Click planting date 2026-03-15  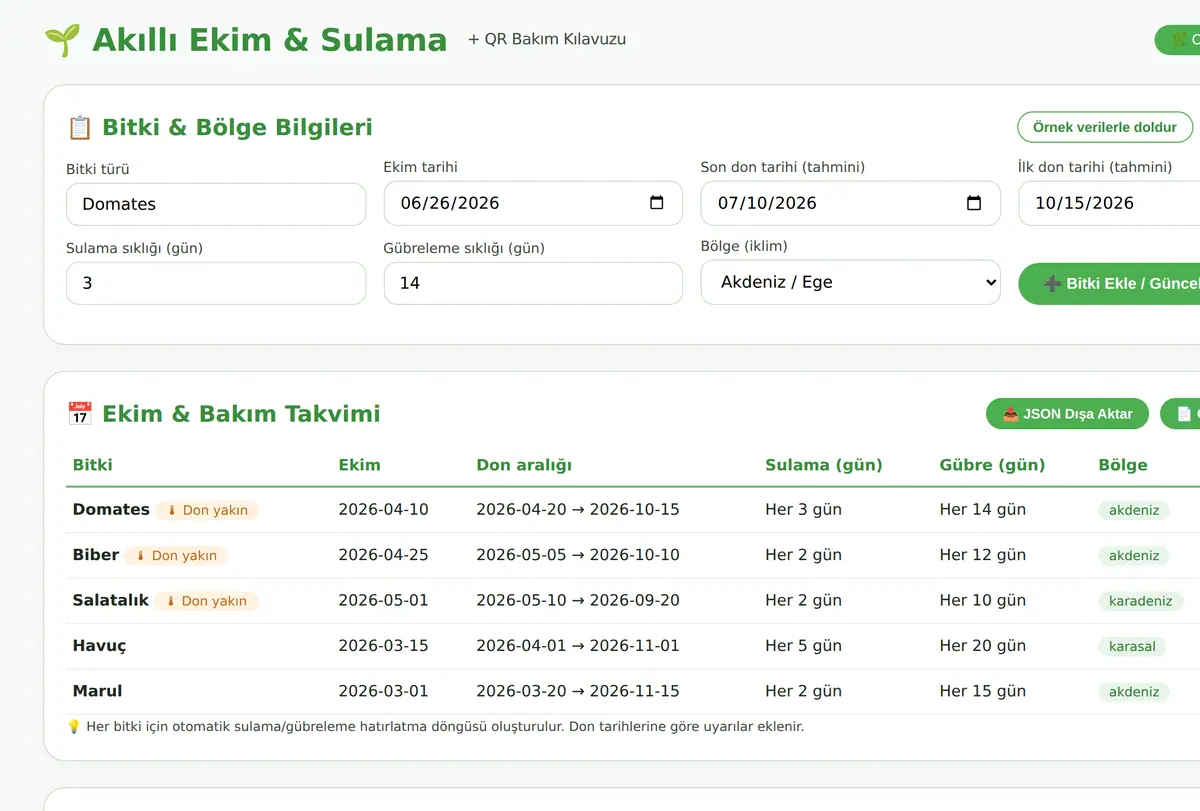[x=384, y=646]
